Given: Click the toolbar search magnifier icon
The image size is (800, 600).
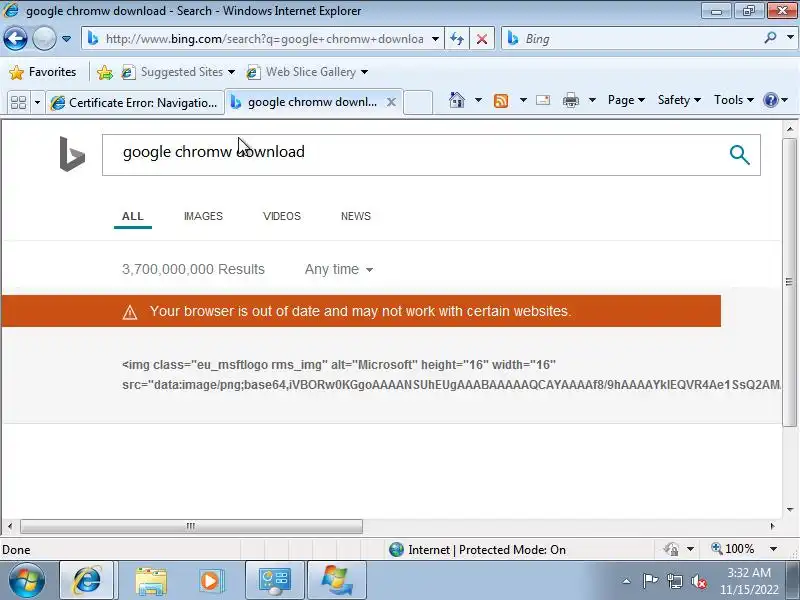Looking at the screenshot, I should tap(770, 38).
